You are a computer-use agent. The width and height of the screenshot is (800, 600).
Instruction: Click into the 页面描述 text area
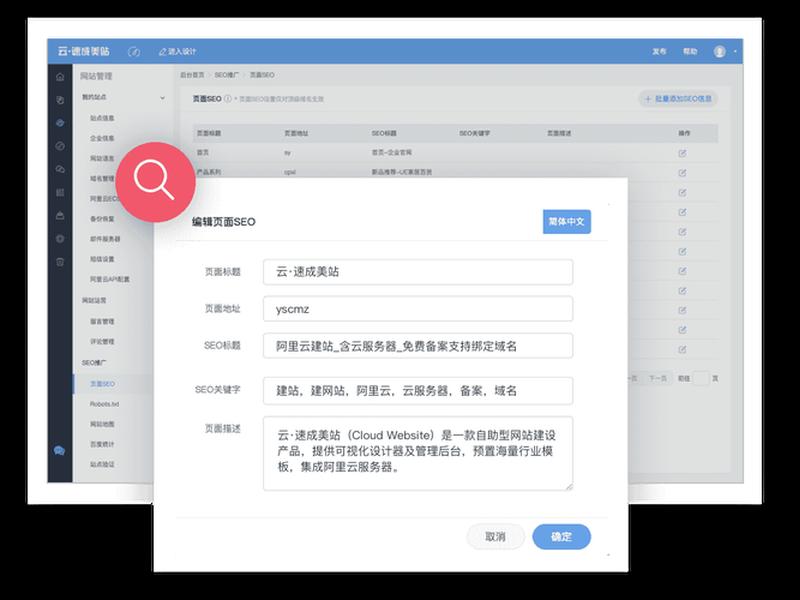[418, 454]
